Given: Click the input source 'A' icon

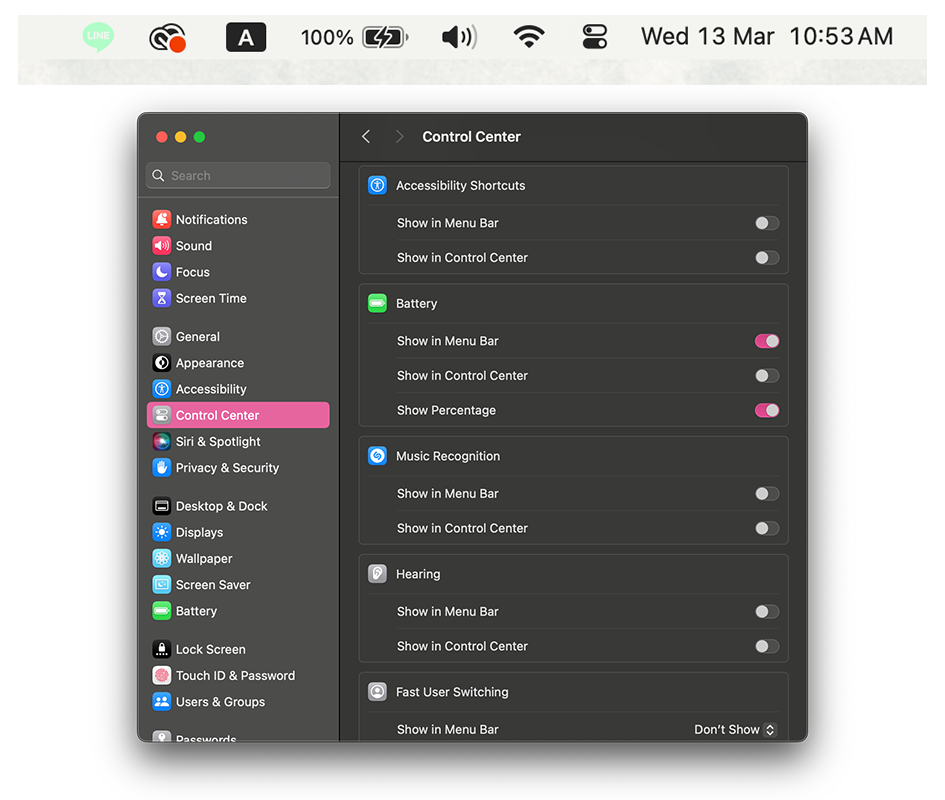Looking at the screenshot, I should click(x=246, y=37).
